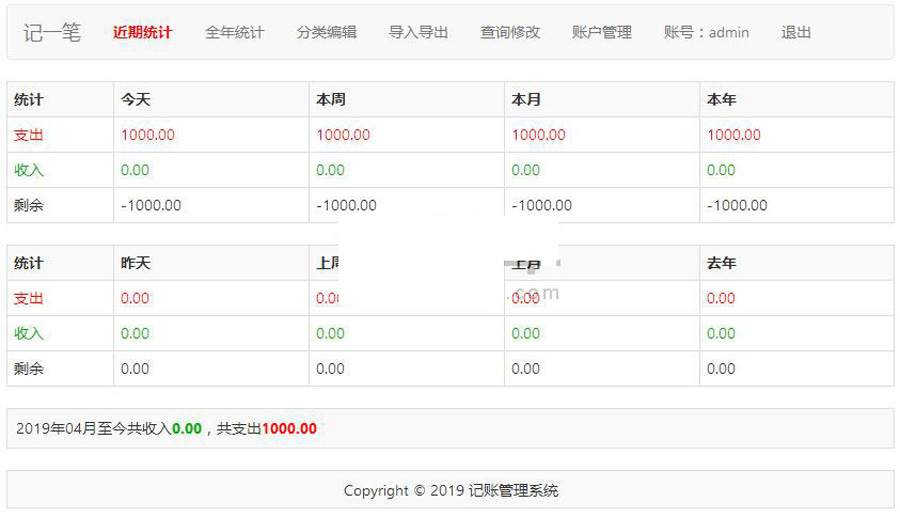
Task: Click the 今天 column header
Action: point(136,100)
